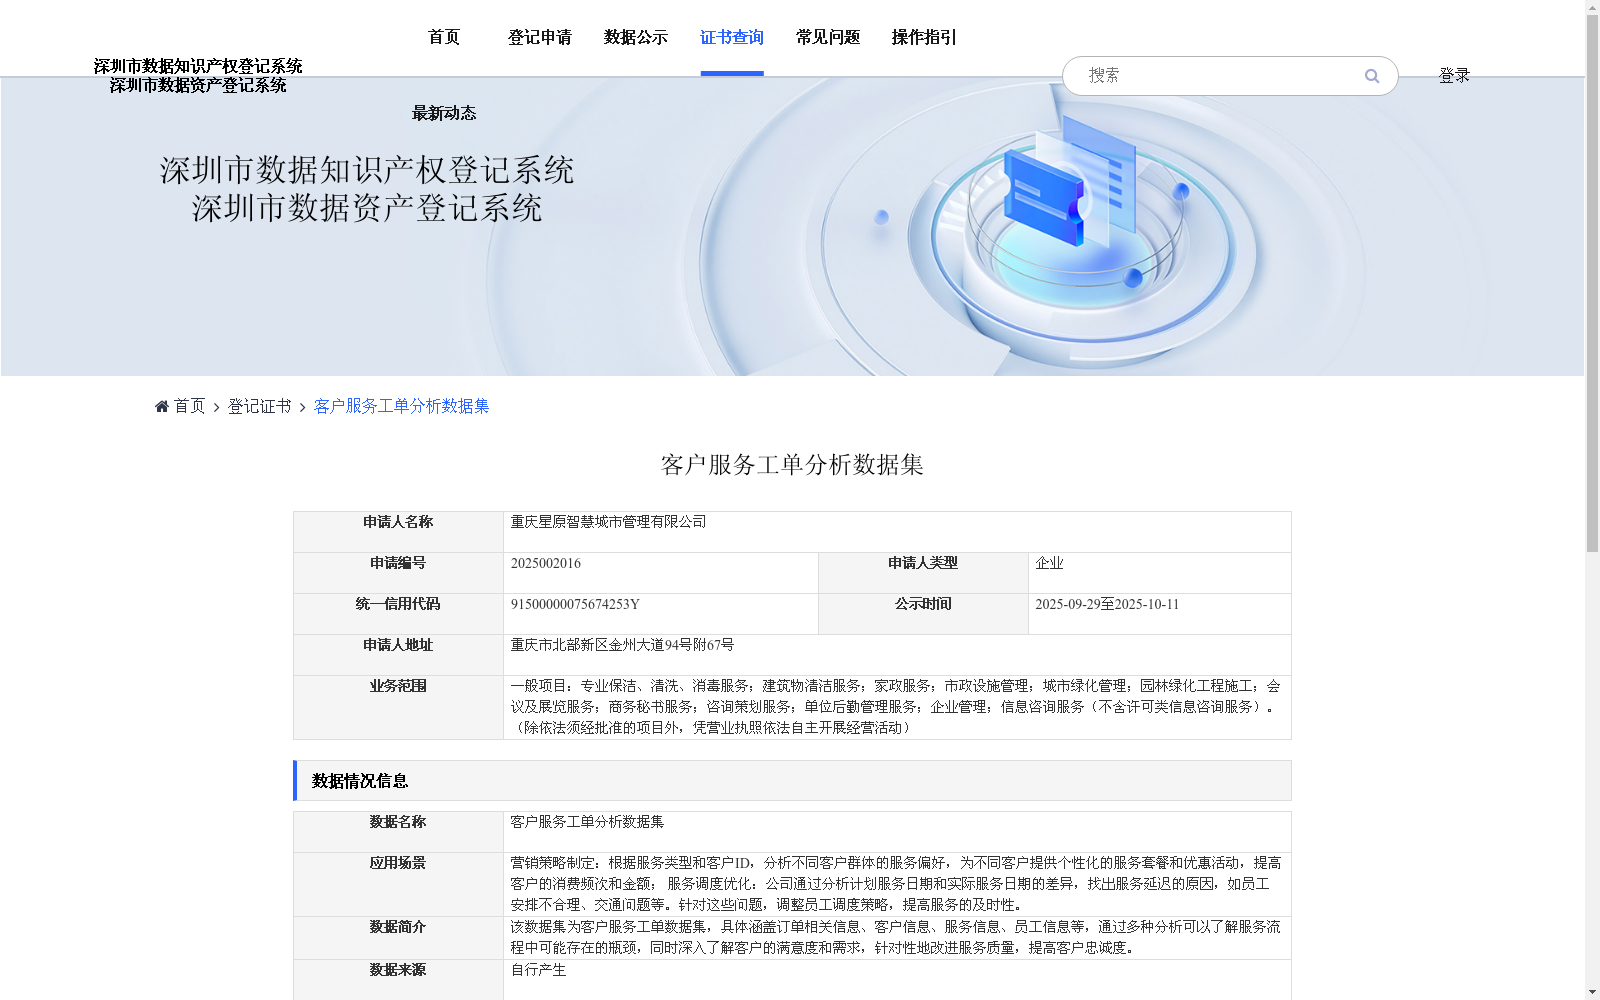Open the 首页 navigation menu item
The width and height of the screenshot is (1600, 1000).
(444, 37)
